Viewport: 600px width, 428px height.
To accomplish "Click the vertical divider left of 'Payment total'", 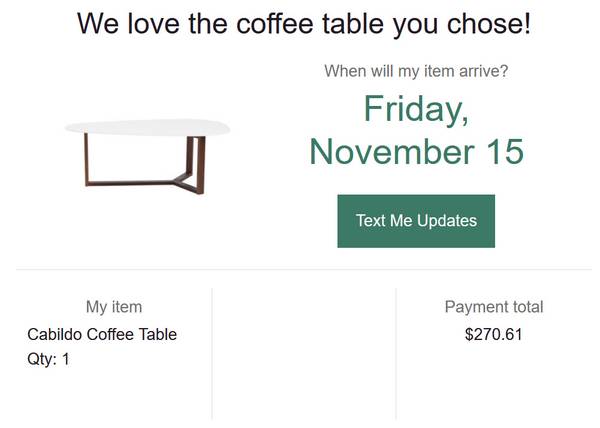I will (x=396, y=352).
